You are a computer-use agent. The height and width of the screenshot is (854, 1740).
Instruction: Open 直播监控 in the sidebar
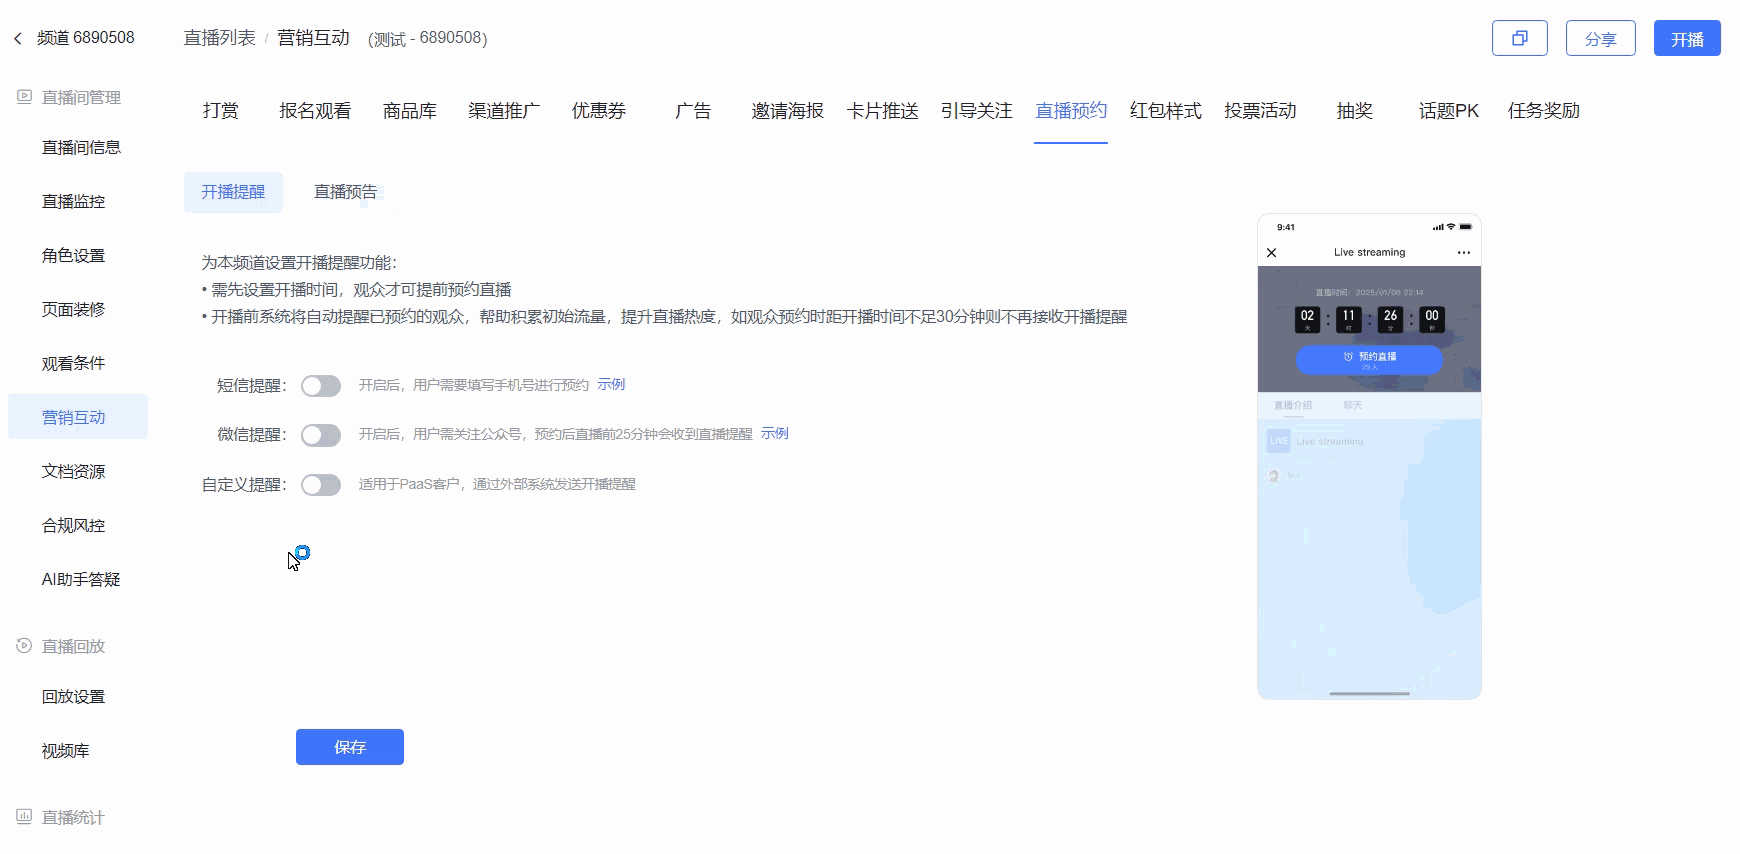(73, 201)
